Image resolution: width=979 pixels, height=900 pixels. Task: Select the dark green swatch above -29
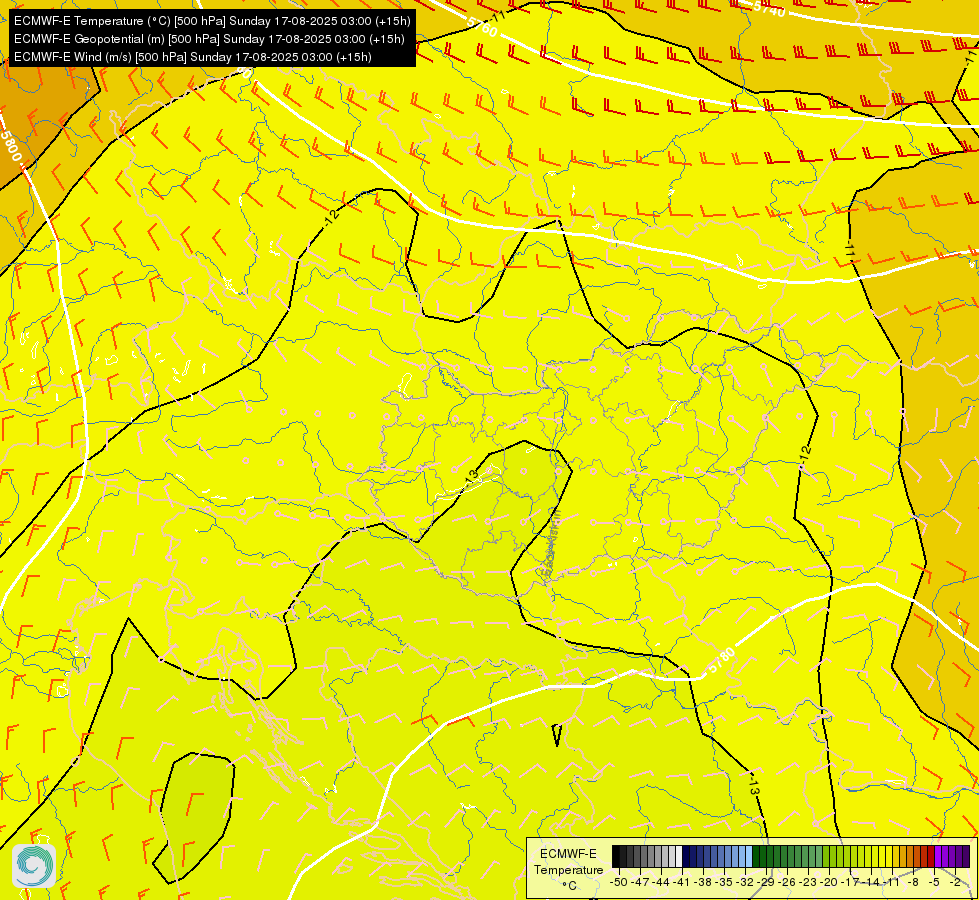click(x=763, y=856)
